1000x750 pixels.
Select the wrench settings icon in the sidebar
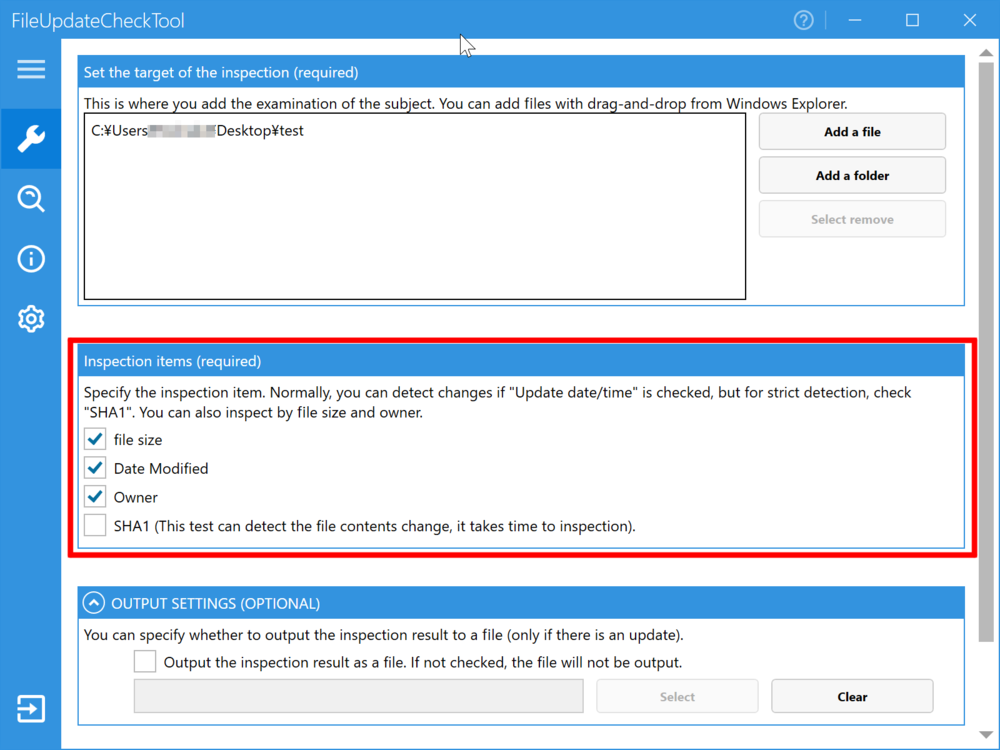pyautogui.click(x=31, y=139)
